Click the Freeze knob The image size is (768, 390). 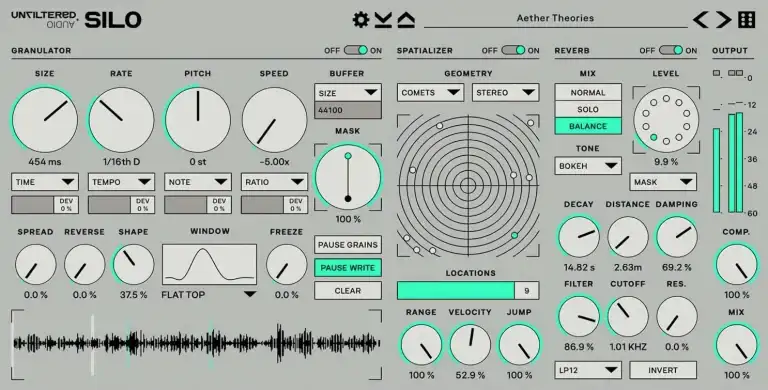[287, 265]
